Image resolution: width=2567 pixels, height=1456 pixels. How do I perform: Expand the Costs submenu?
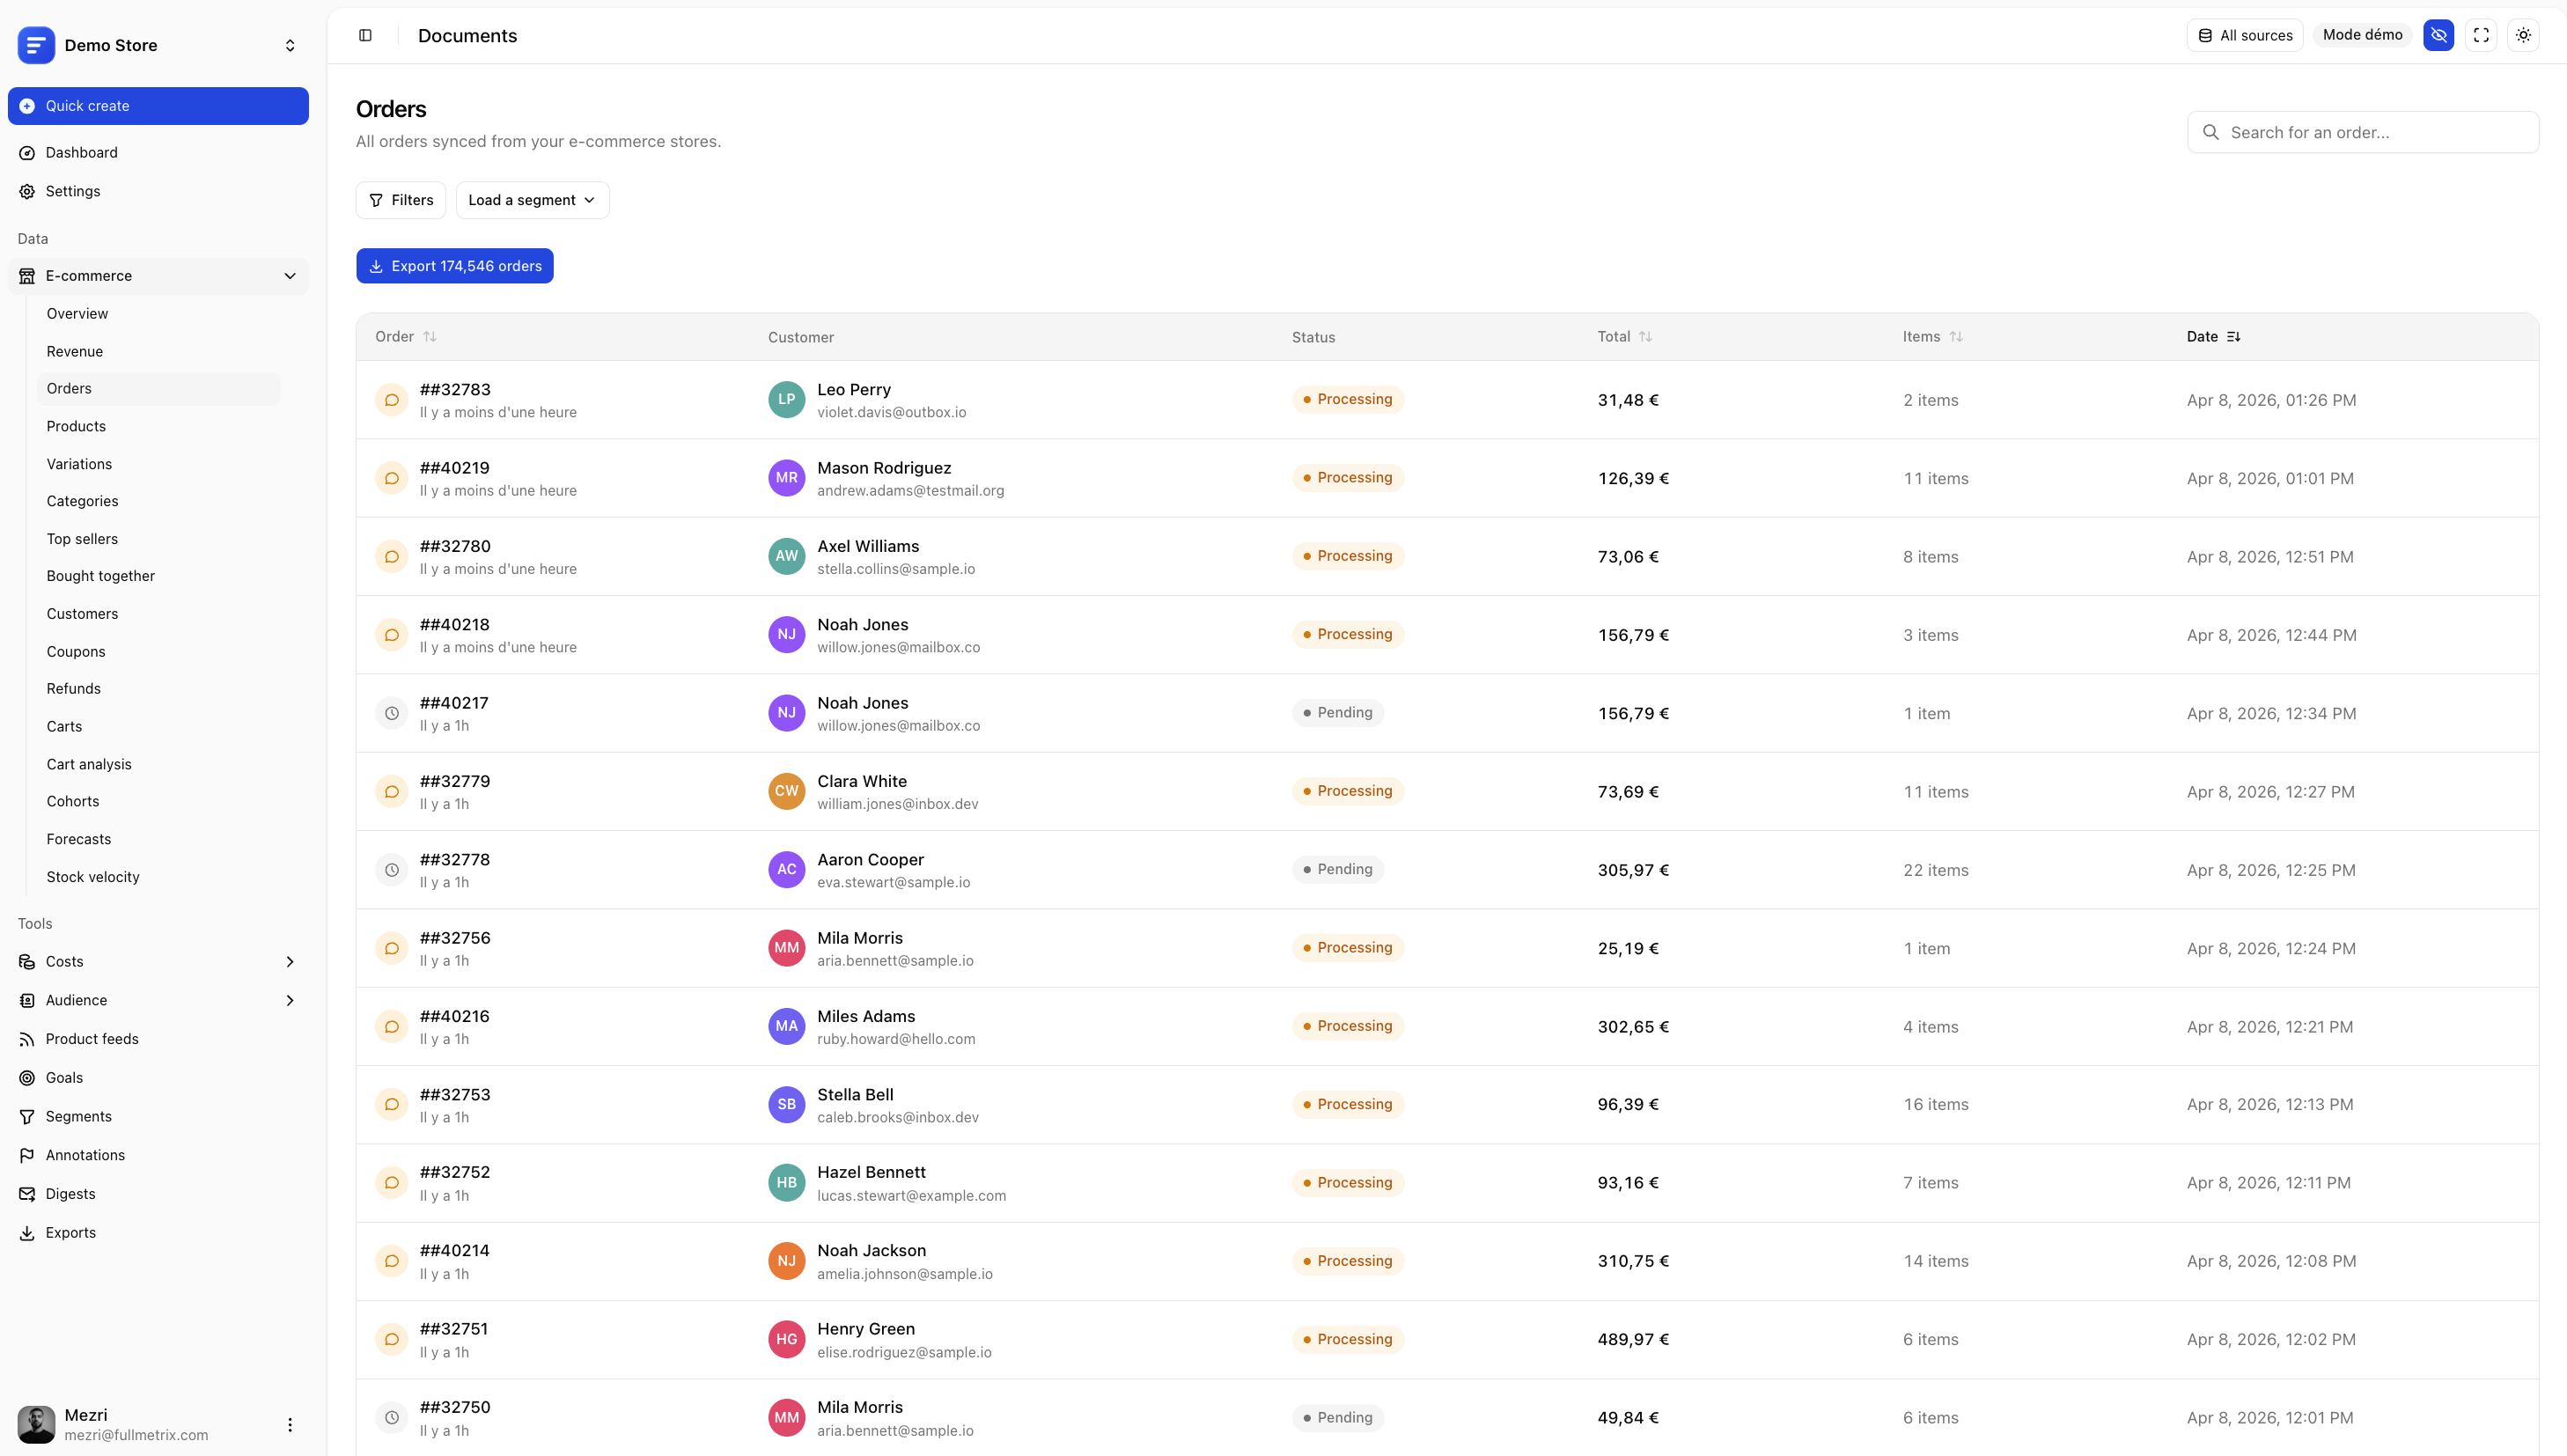[x=290, y=961]
